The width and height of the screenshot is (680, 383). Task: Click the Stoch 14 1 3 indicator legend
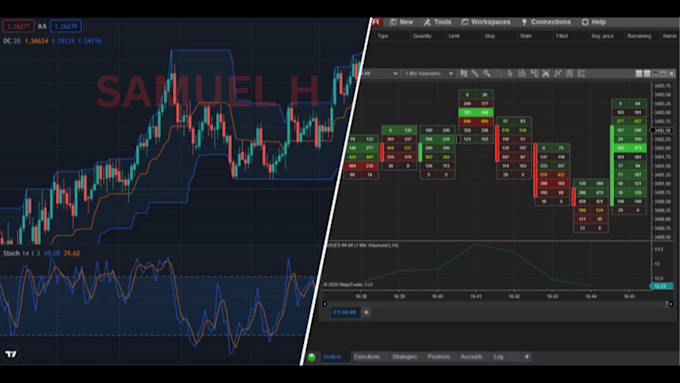(x=21, y=253)
